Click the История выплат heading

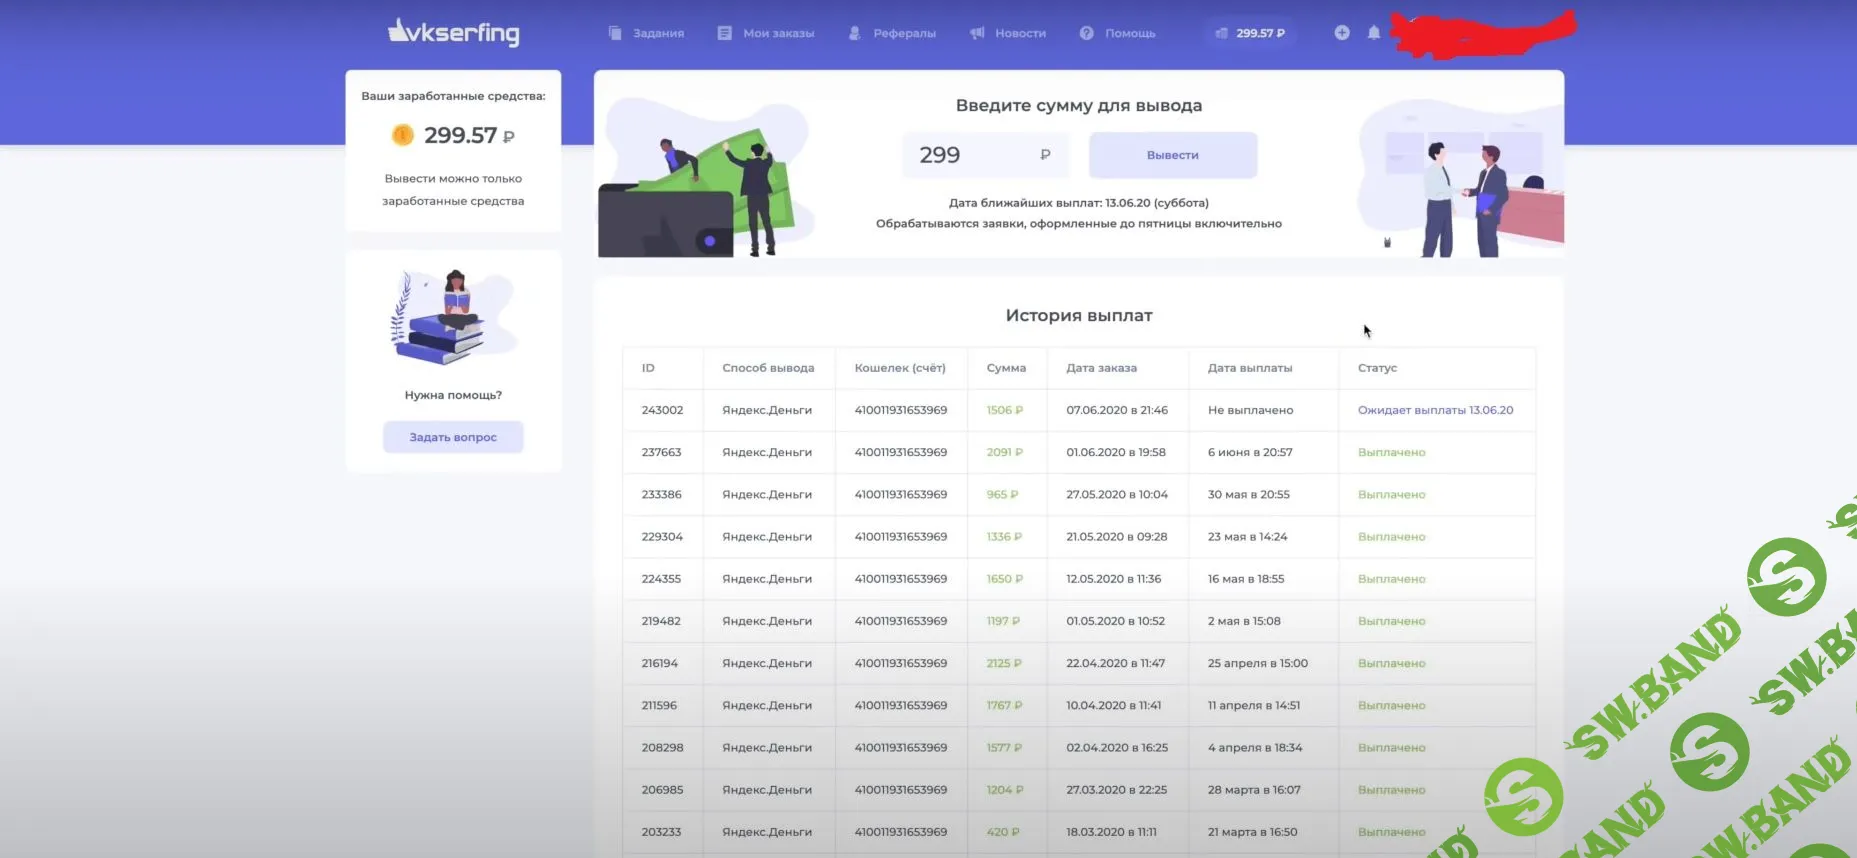[x=1079, y=315]
